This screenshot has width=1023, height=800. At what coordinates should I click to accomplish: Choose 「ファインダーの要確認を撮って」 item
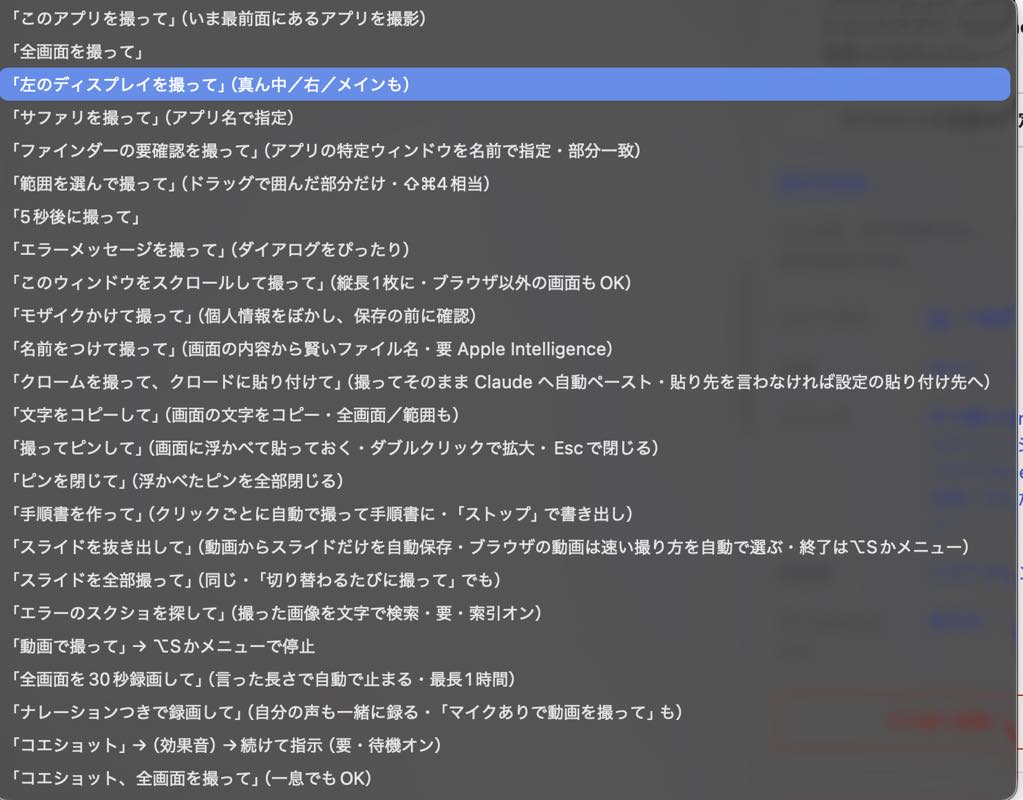coord(505,151)
